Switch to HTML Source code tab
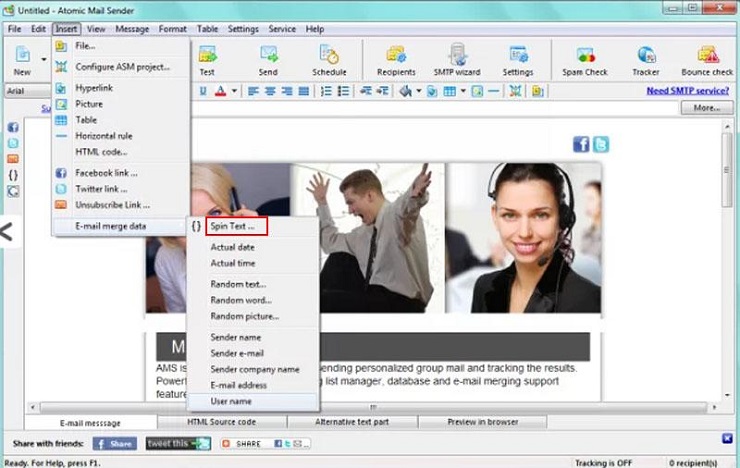Viewport: 740px width, 468px height. (x=221, y=422)
